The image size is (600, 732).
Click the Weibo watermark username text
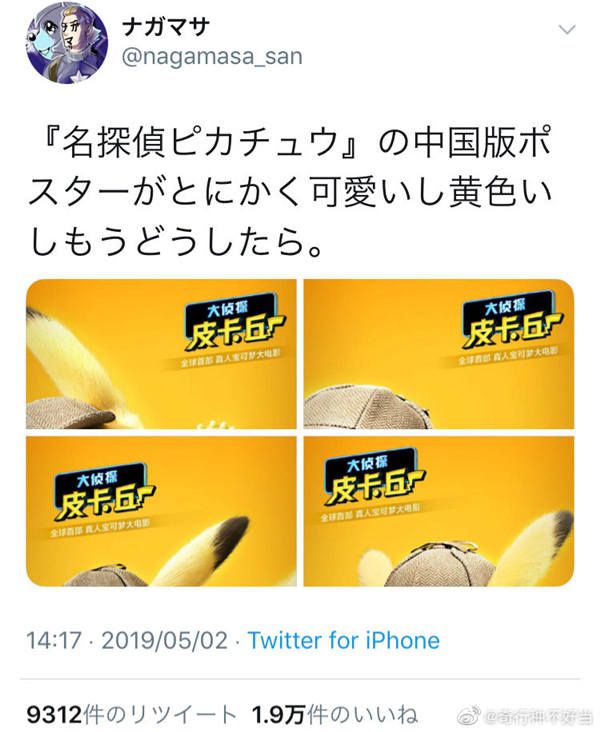pyautogui.click(x=538, y=716)
